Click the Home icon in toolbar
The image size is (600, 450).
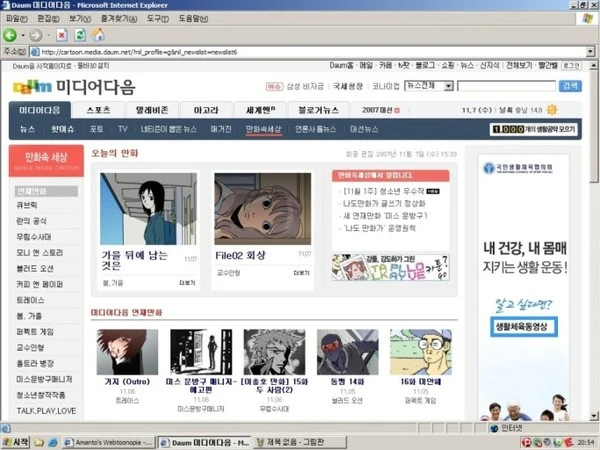click(x=98, y=35)
